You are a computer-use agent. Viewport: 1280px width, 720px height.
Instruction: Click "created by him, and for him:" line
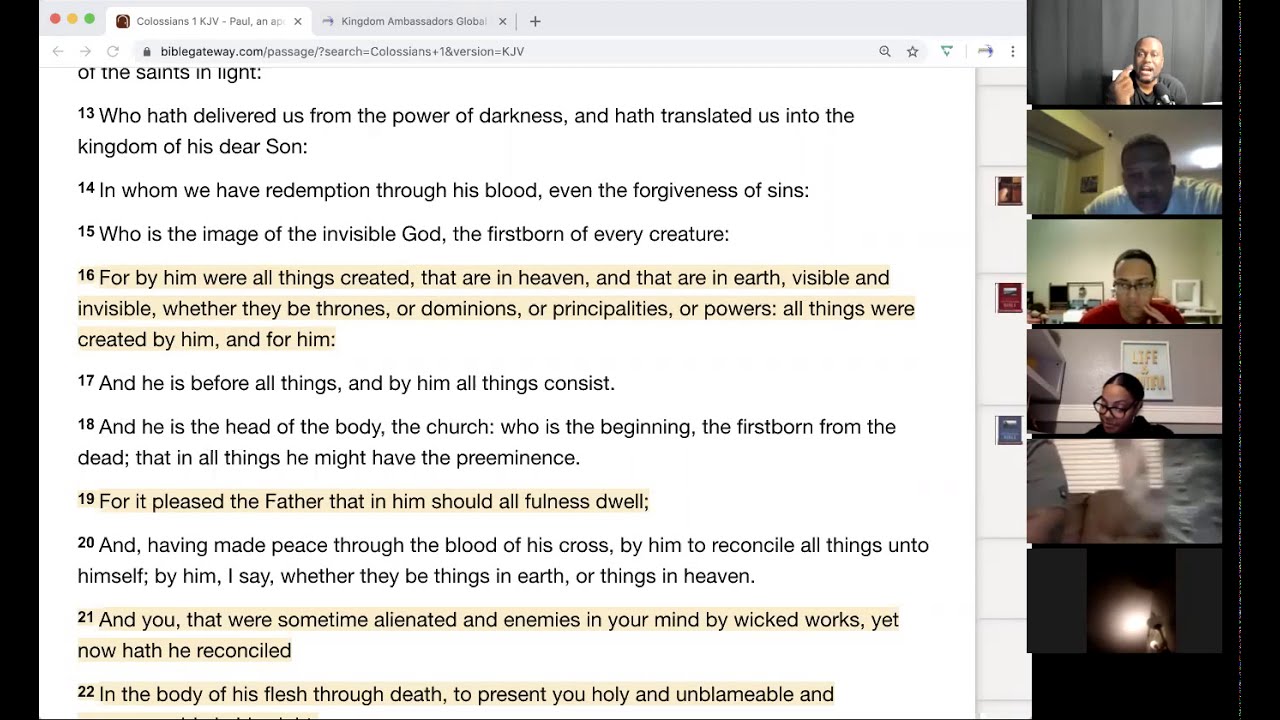[x=207, y=340]
